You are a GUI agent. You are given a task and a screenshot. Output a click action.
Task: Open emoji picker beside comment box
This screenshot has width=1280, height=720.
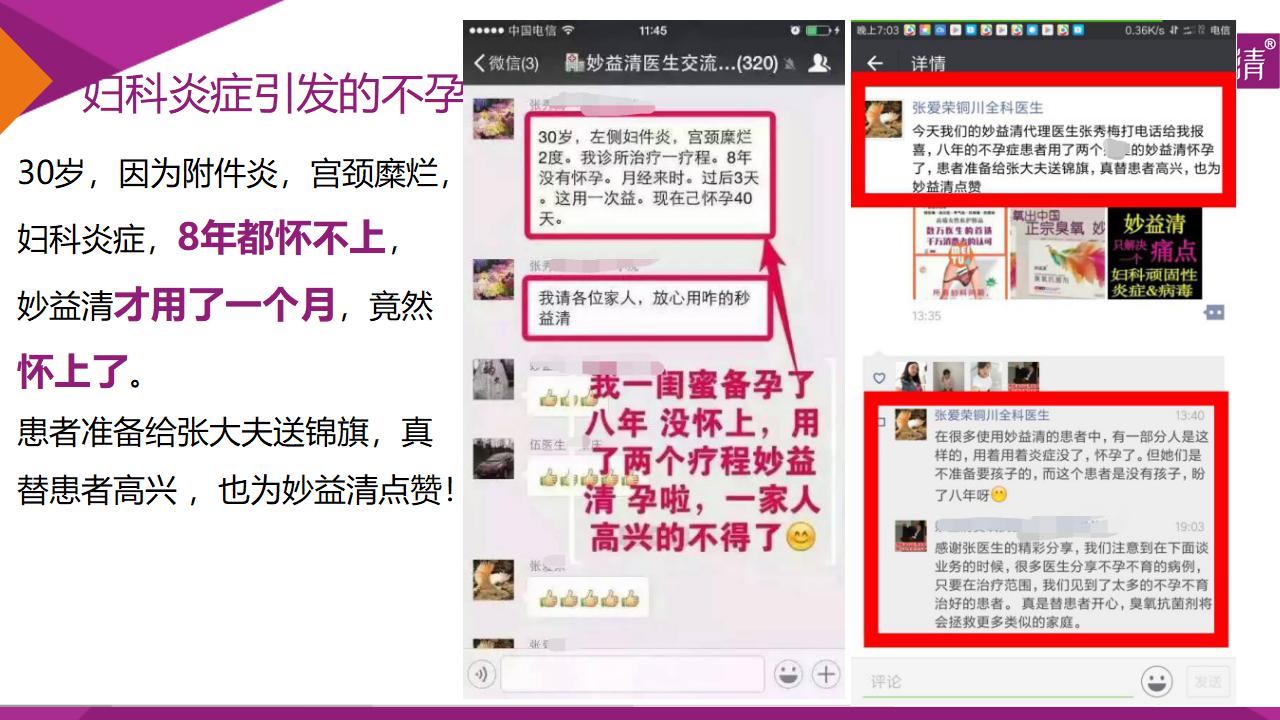pyautogui.click(x=1157, y=682)
